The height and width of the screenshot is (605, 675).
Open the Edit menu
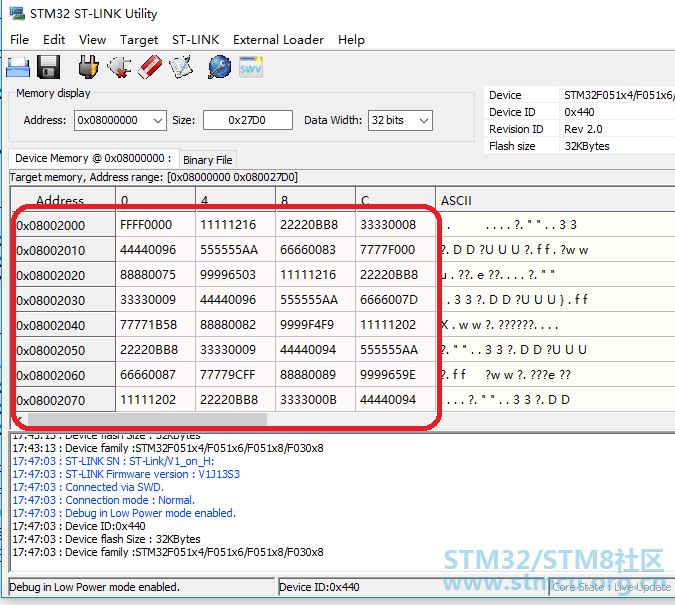point(54,40)
